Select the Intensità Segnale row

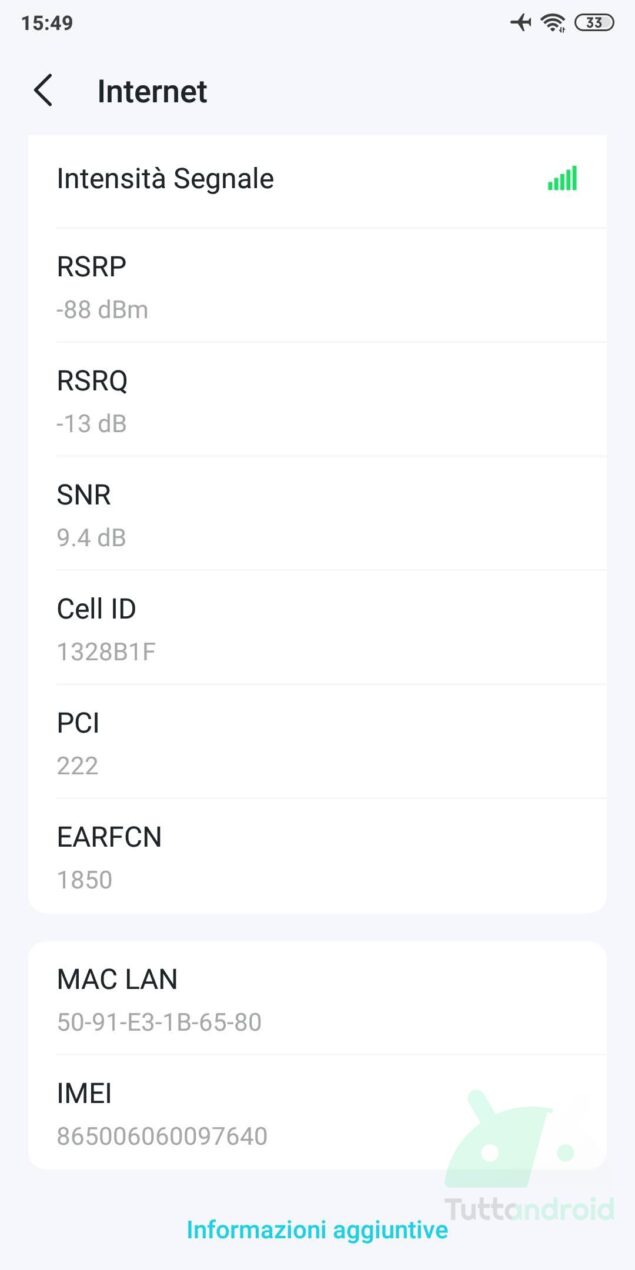(x=317, y=181)
